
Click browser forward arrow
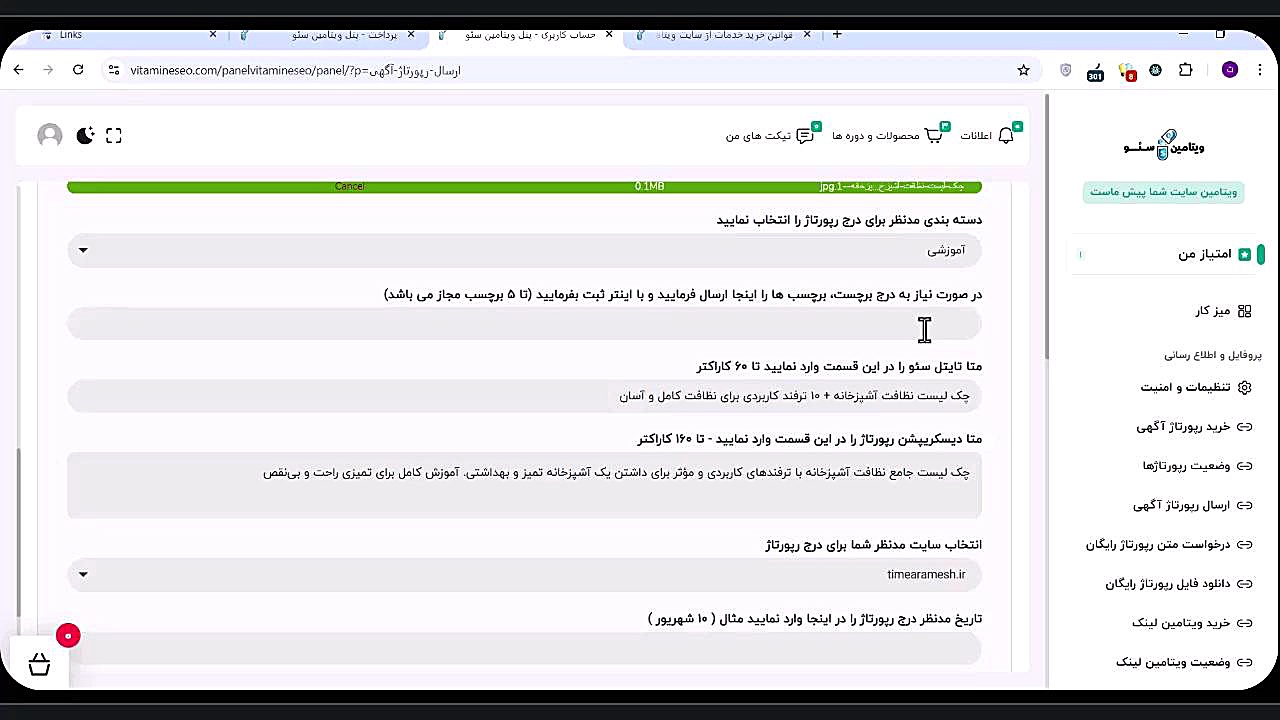[x=48, y=70]
